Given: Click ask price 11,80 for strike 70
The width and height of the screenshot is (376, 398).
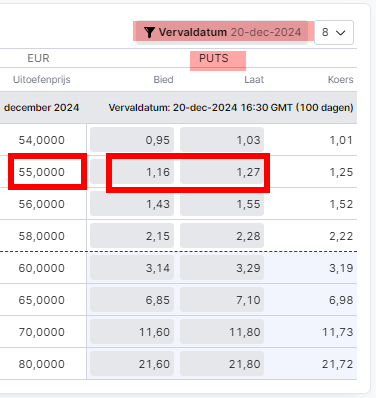Looking at the screenshot, I should pos(222,332).
